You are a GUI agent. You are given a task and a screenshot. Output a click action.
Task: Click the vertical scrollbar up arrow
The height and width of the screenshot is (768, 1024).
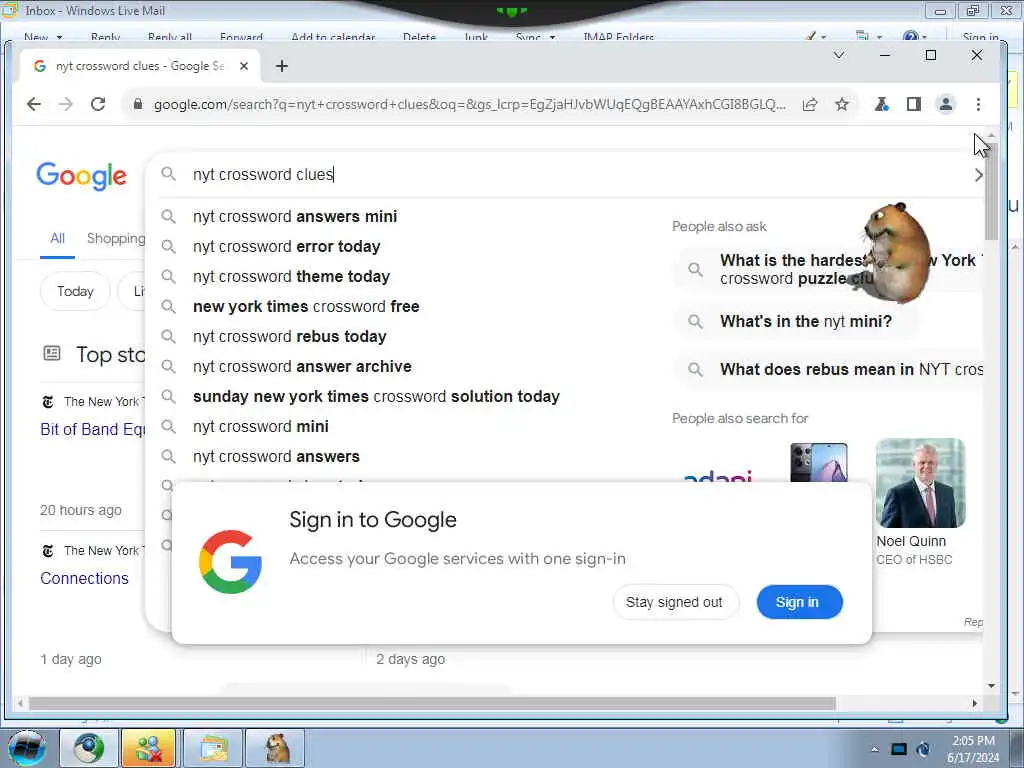[x=991, y=135]
